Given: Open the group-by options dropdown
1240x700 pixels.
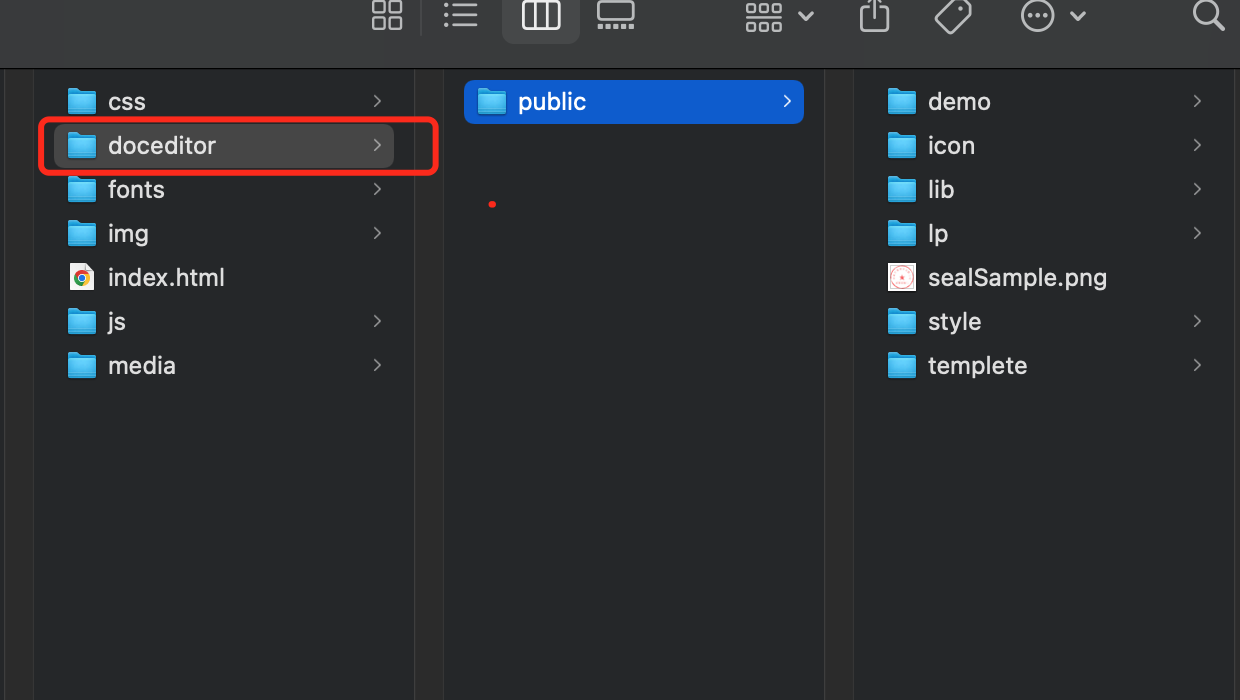Looking at the screenshot, I should click(780, 16).
